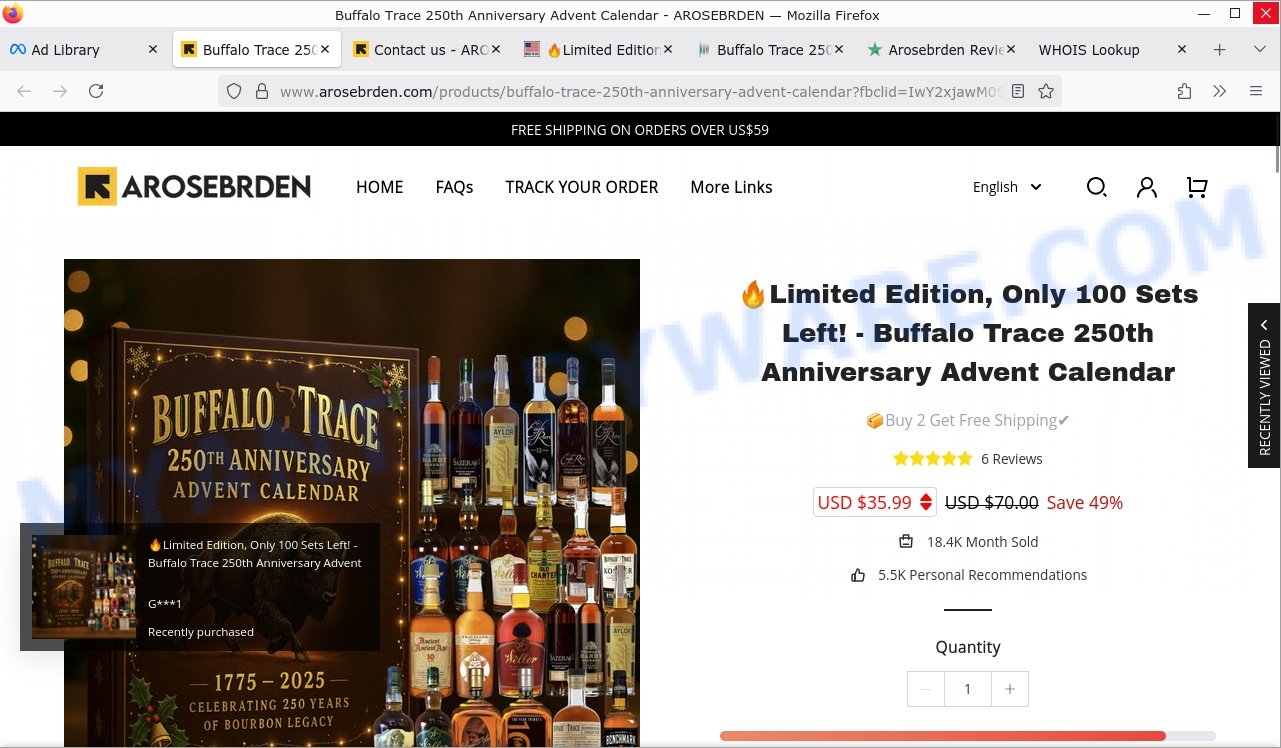Open the Firefox extensions menu
1281x748 pixels.
[x=1184, y=91]
